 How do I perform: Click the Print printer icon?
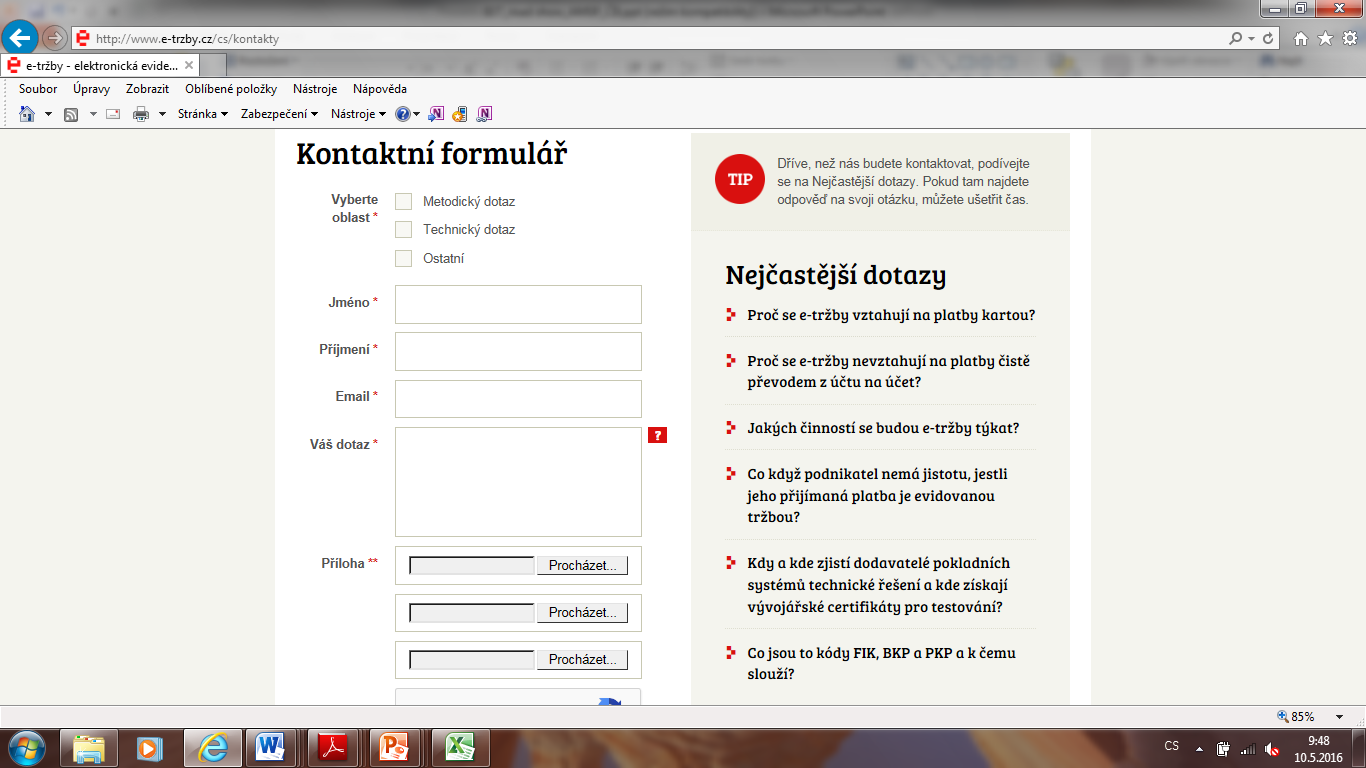[140, 114]
